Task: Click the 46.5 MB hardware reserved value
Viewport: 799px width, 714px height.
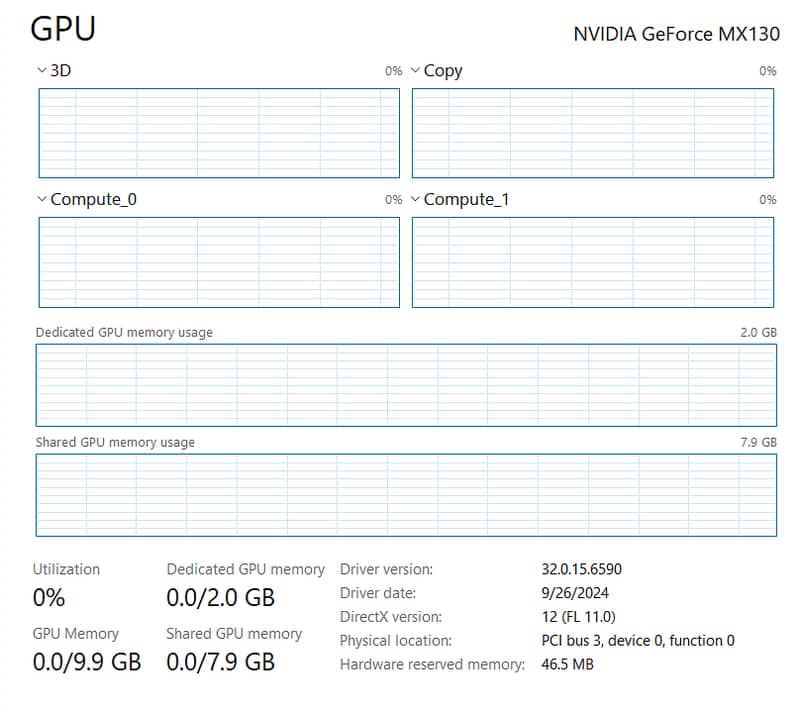Action: (x=567, y=664)
